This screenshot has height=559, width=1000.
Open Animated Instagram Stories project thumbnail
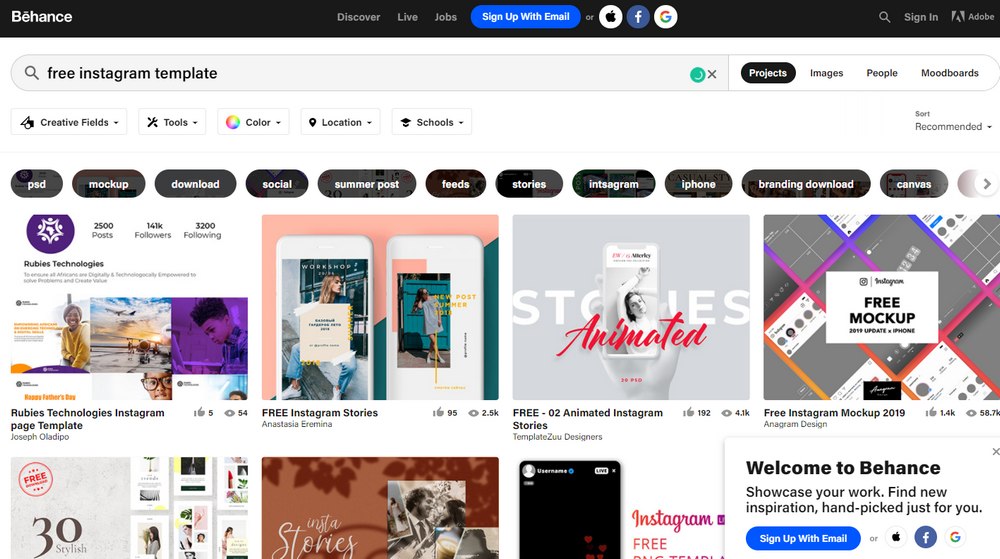click(x=631, y=307)
